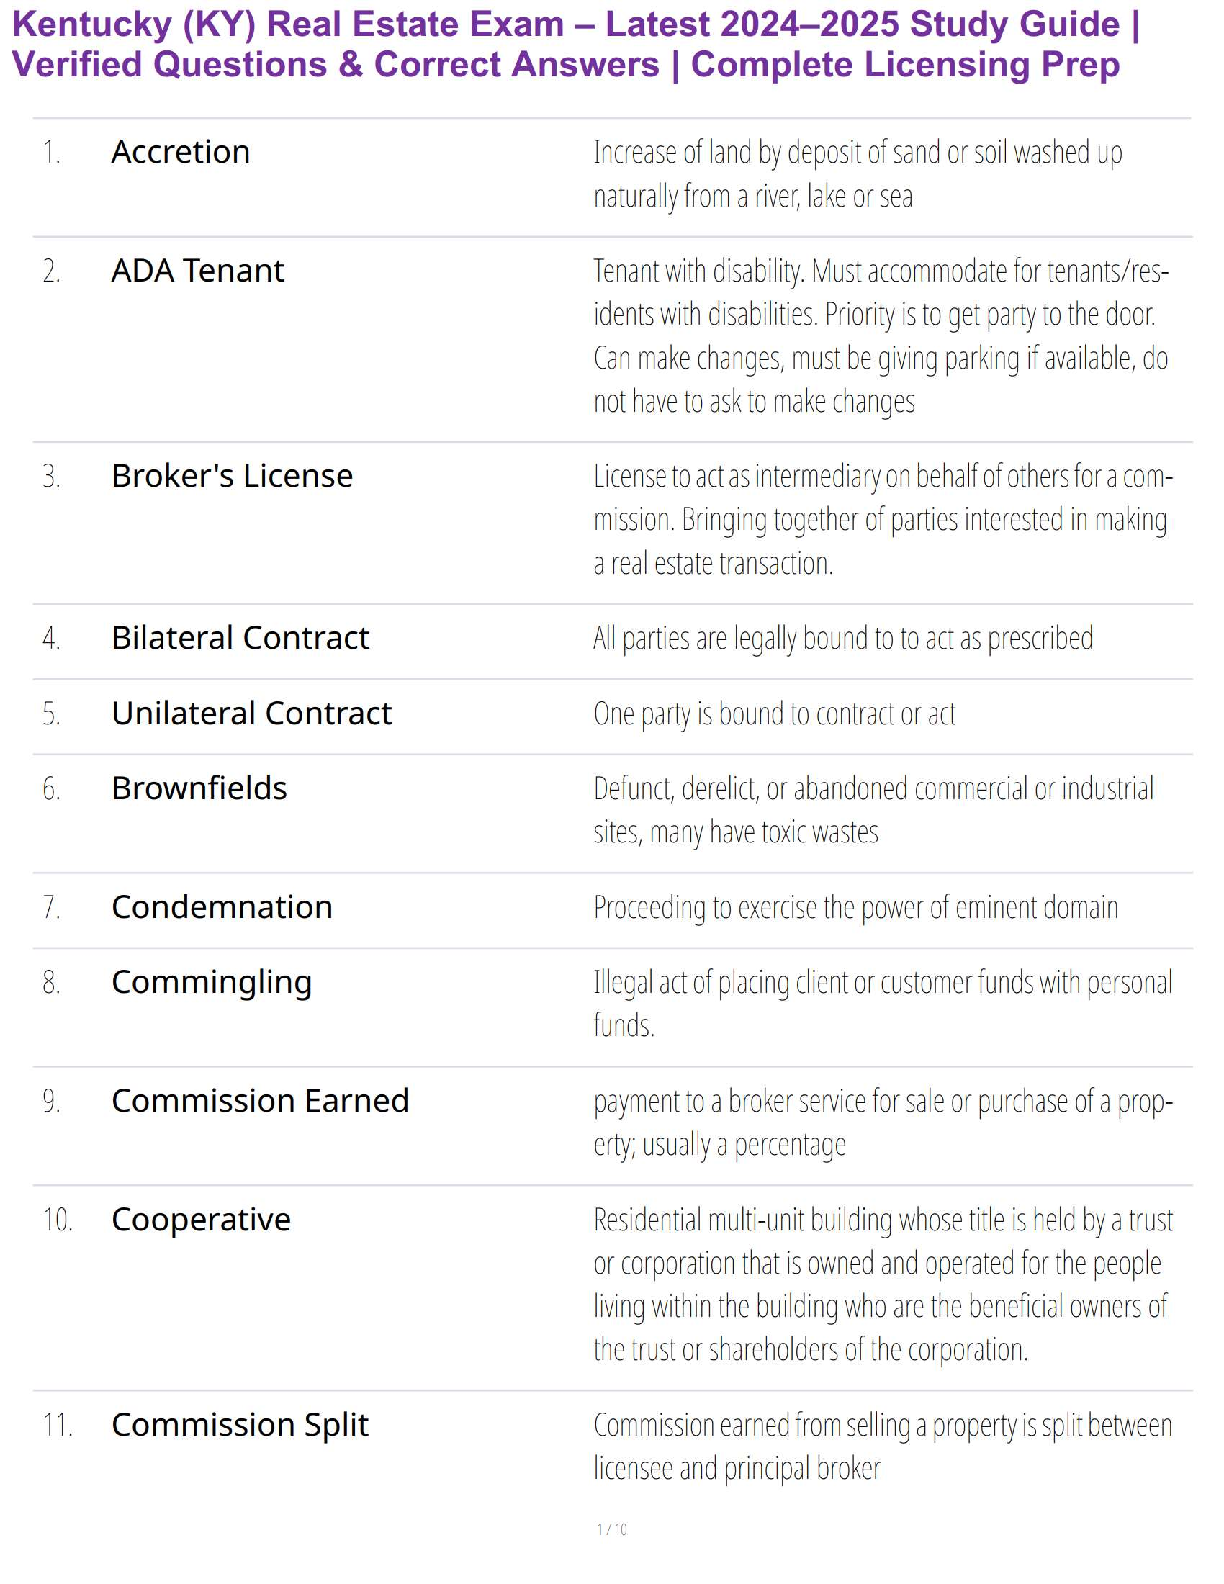Image resolution: width=1224 pixels, height=1584 pixels.
Task: Click the Commingling definition about personal funds
Action: (882, 1003)
